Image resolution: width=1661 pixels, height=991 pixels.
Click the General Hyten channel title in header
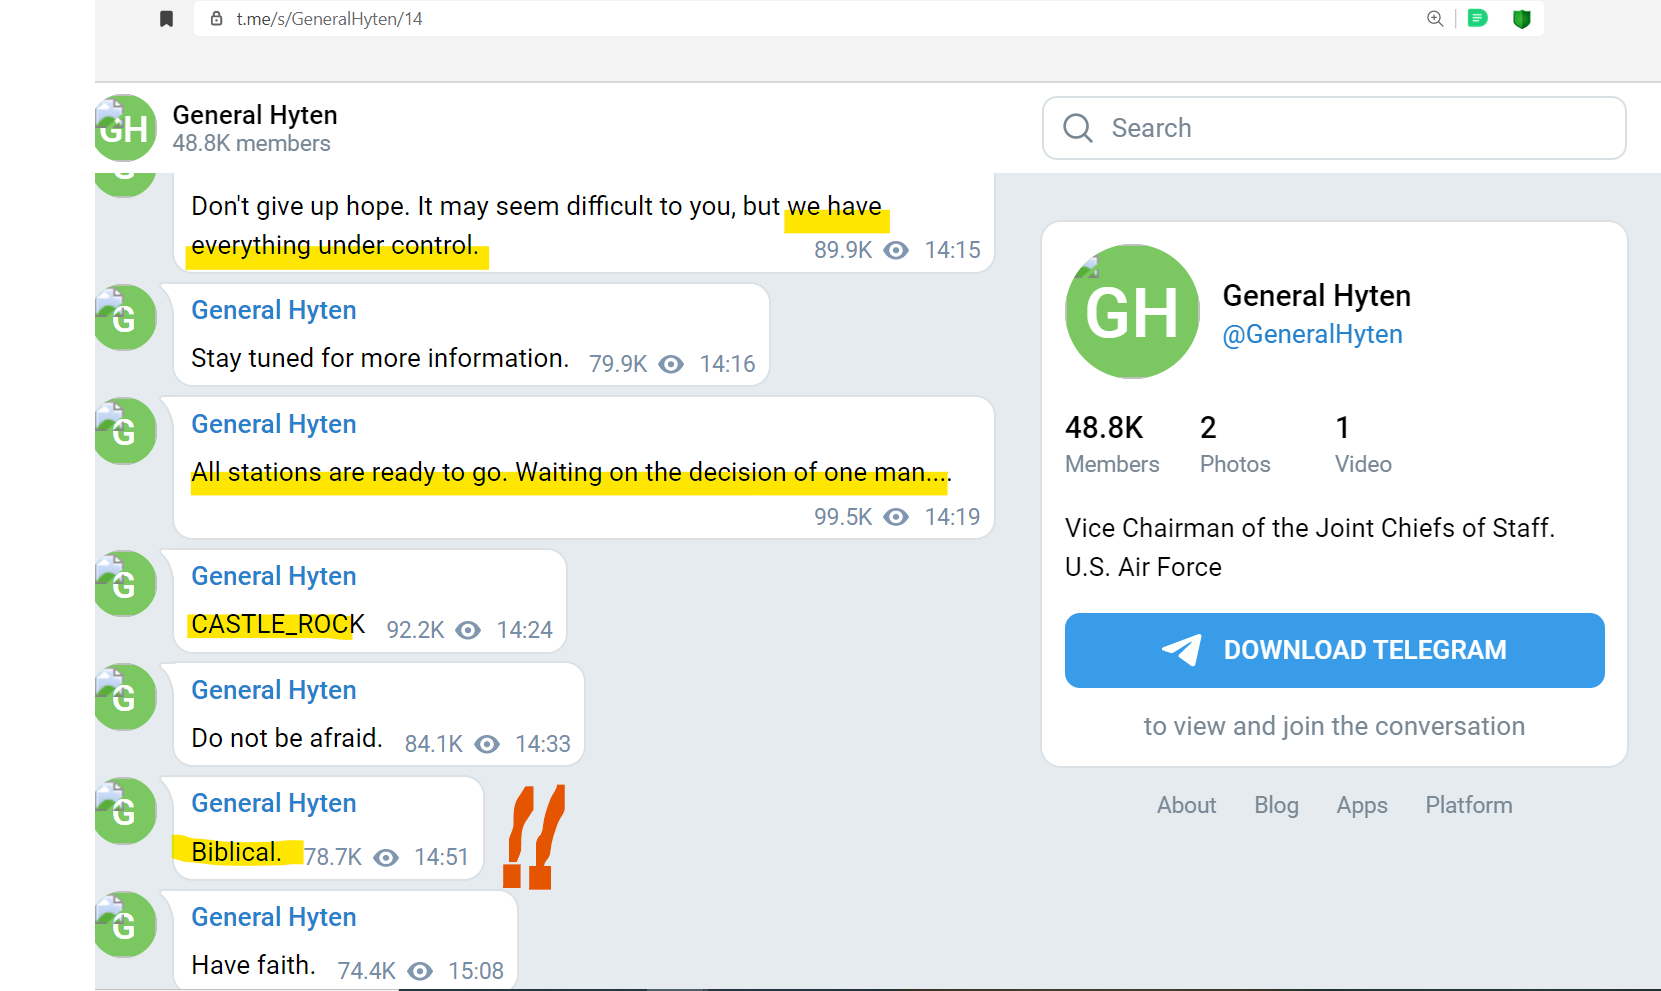click(255, 115)
